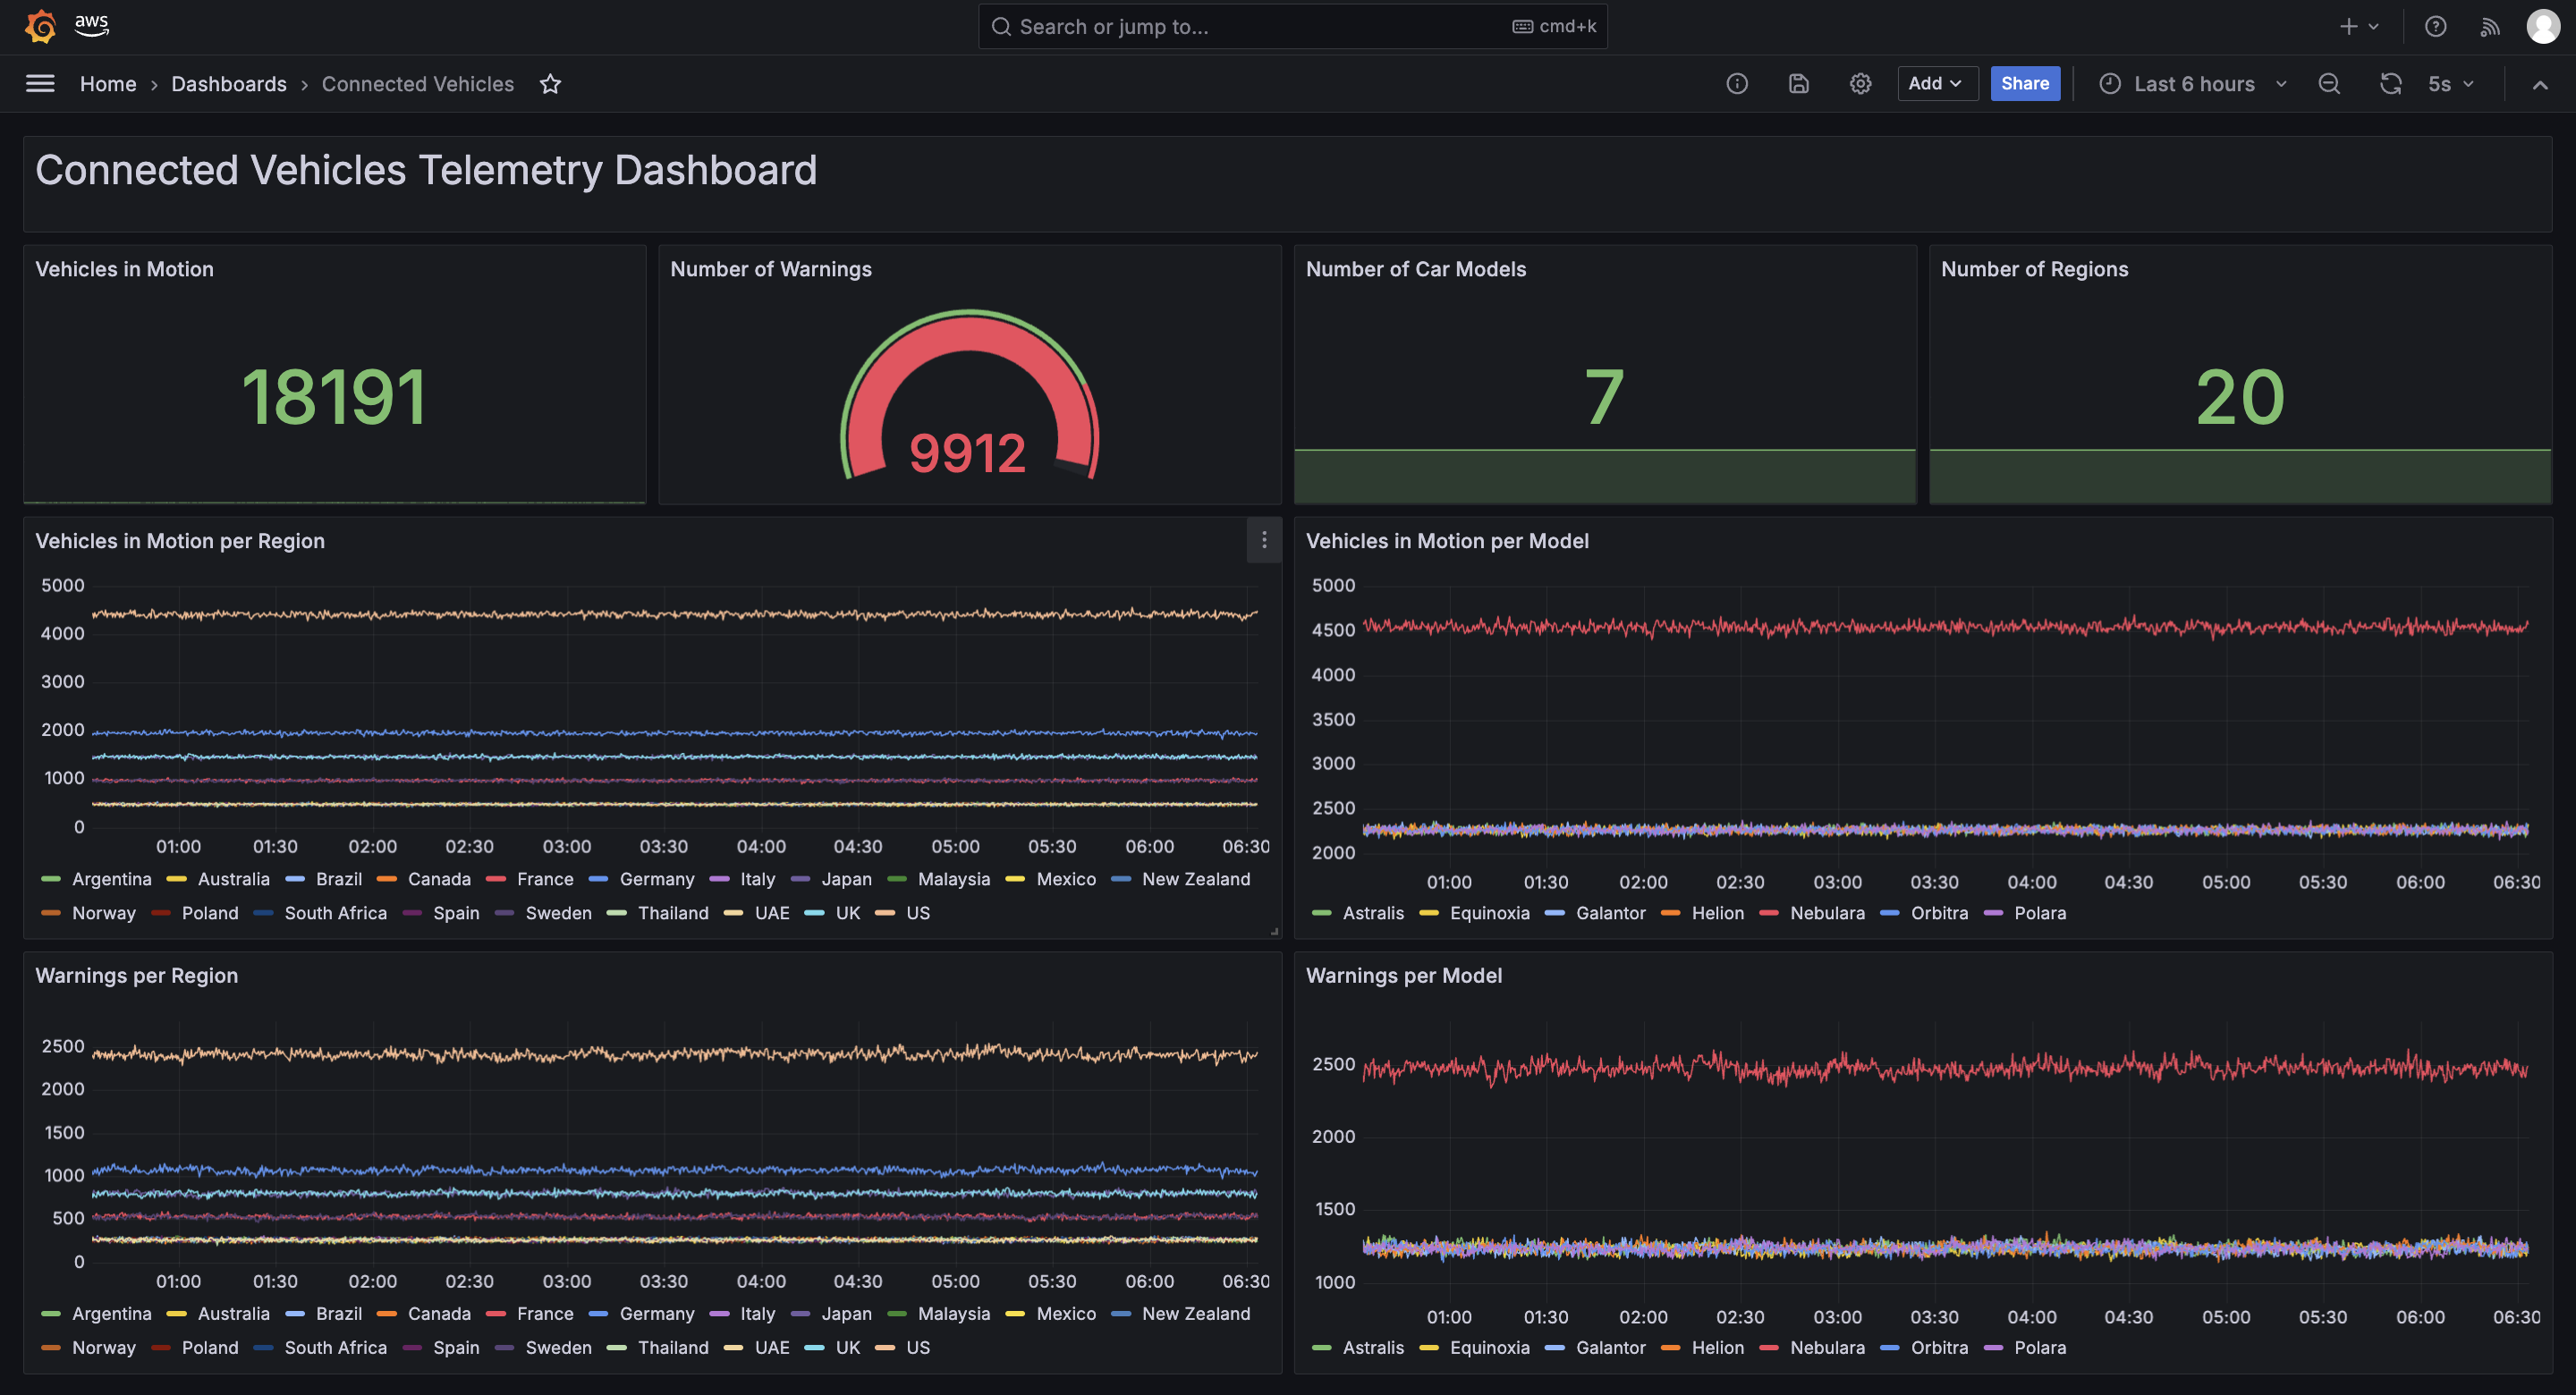Hide the Argentina series in Vehicles in Motion per Region
This screenshot has width=2576, height=1395.
coord(112,879)
